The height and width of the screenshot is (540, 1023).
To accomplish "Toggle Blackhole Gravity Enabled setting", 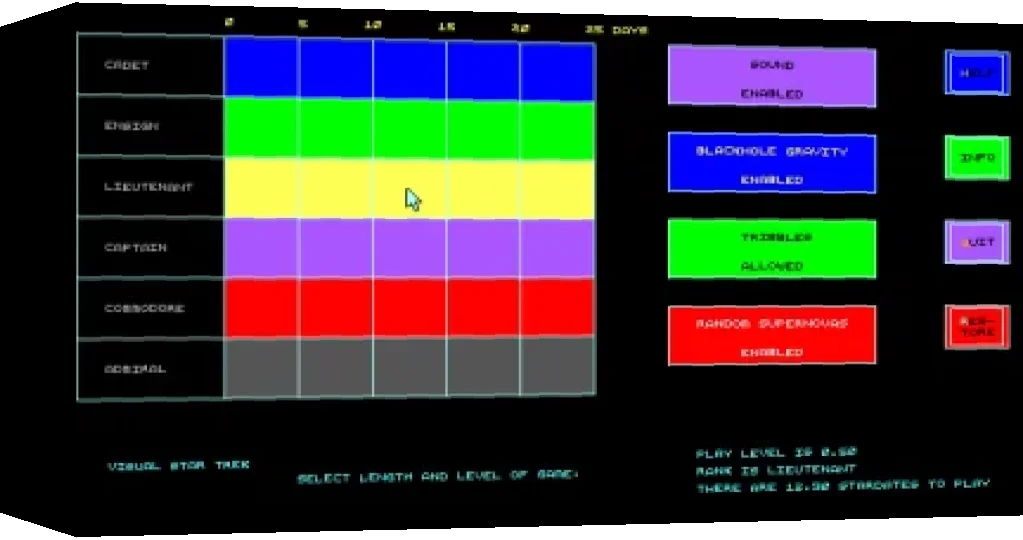I will click(772, 163).
